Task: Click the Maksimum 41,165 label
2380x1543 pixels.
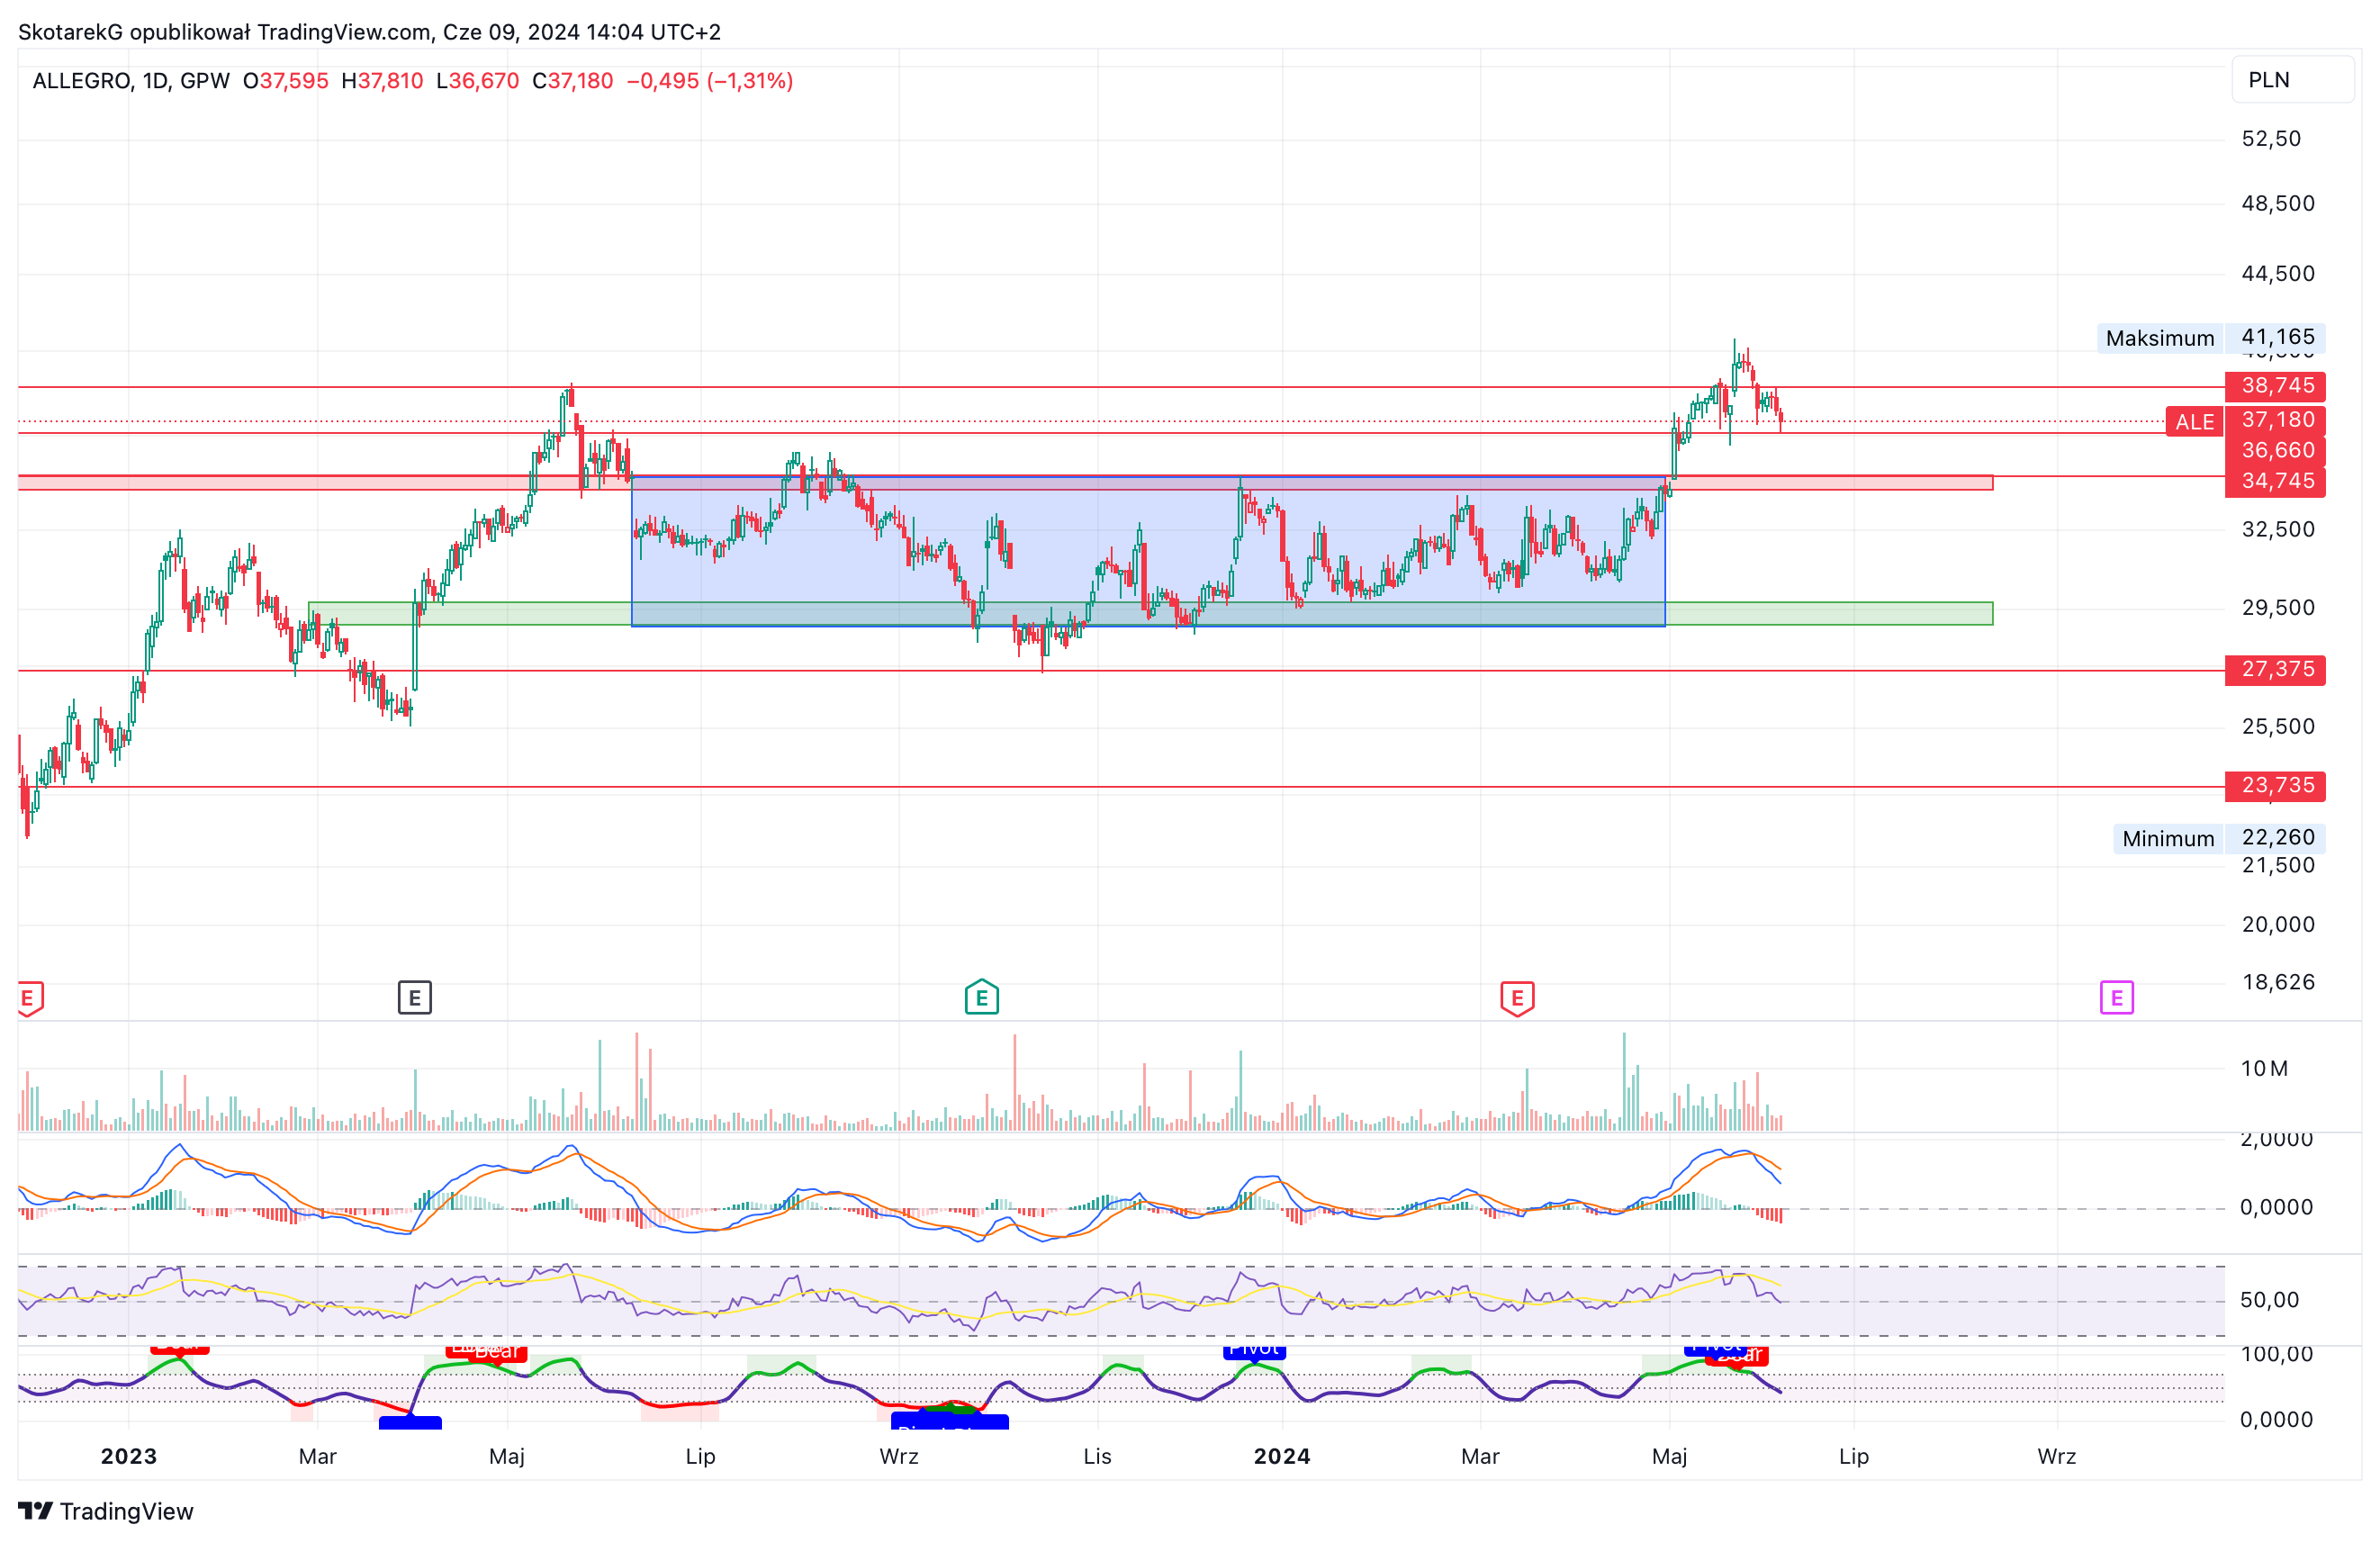Action: click(x=2210, y=338)
